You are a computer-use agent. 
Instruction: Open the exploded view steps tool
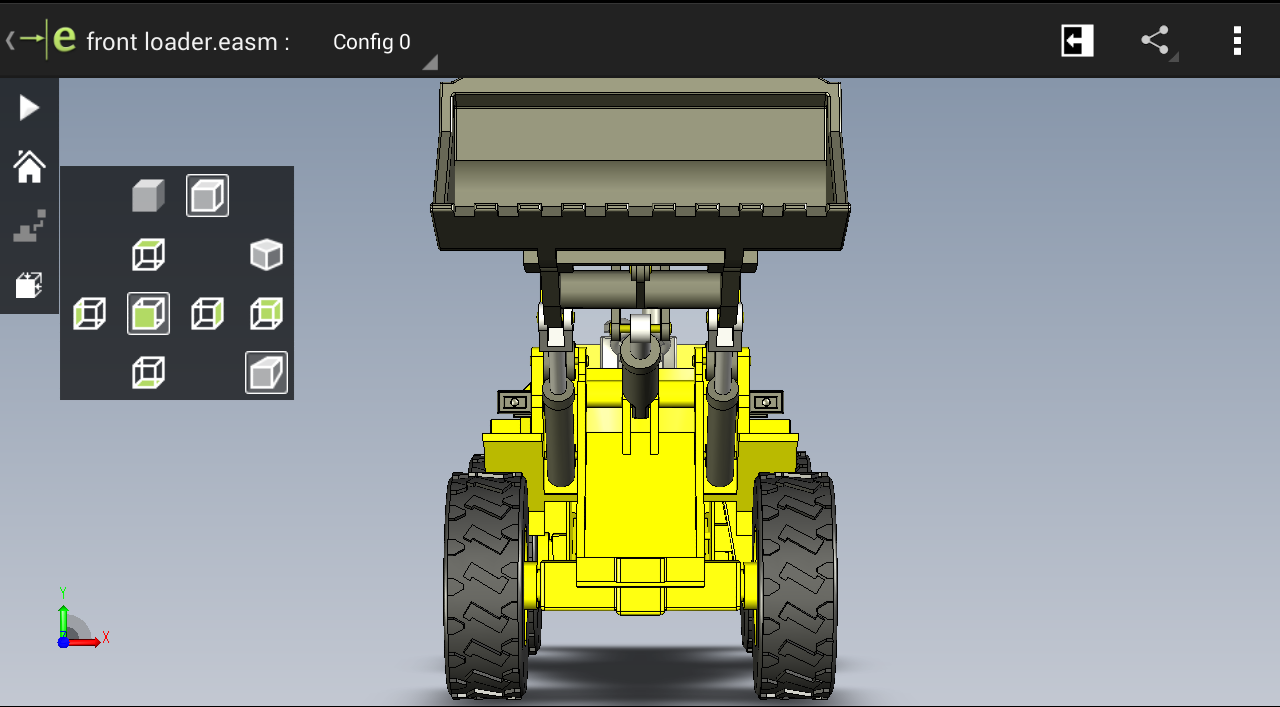[28, 226]
